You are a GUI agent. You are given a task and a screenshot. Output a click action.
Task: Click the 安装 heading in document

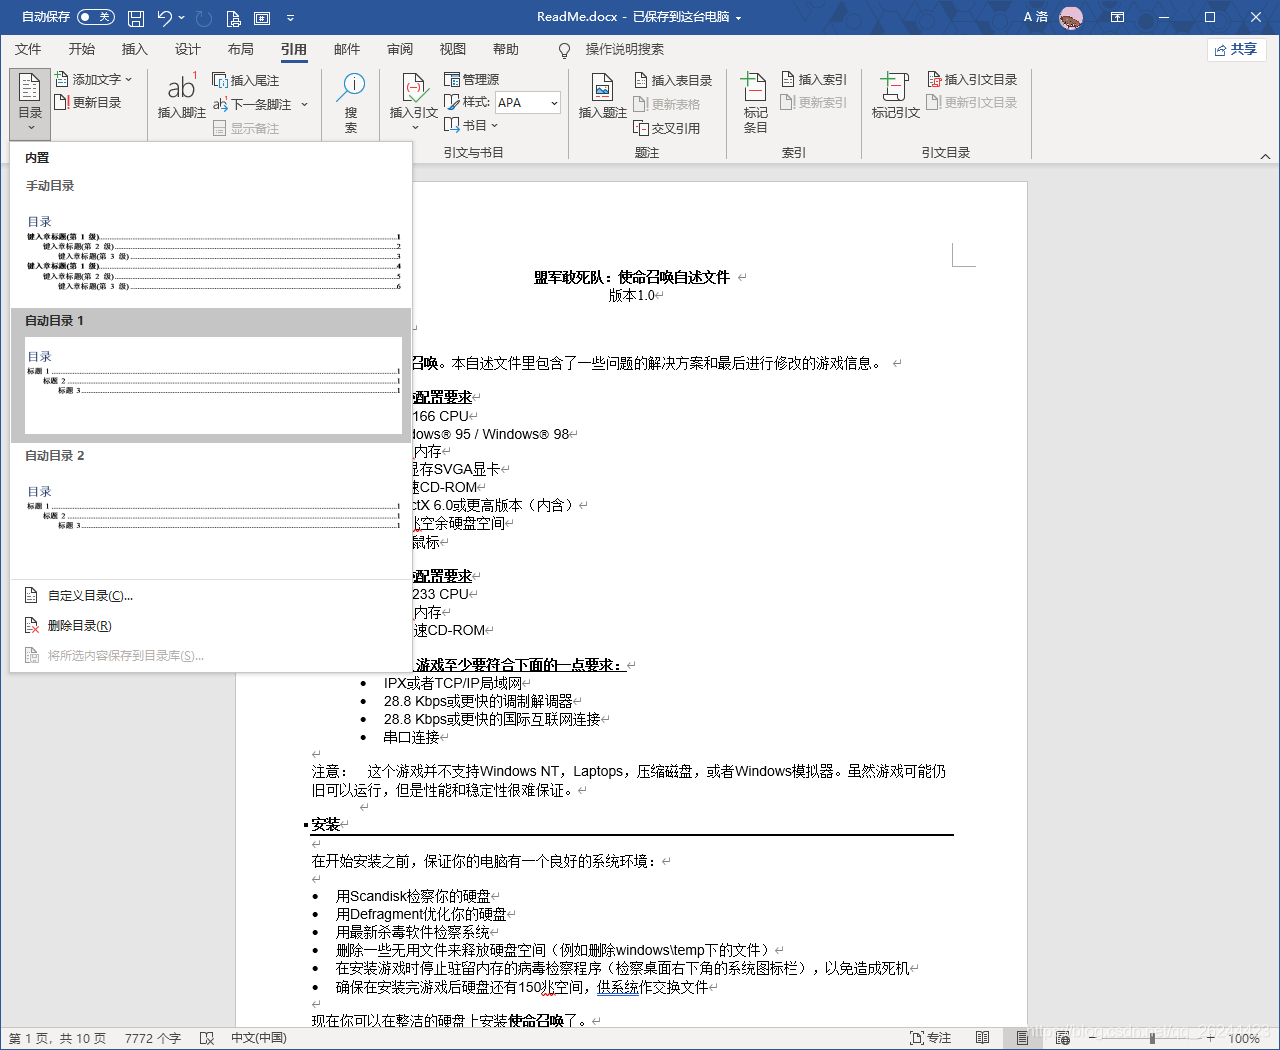(326, 824)
